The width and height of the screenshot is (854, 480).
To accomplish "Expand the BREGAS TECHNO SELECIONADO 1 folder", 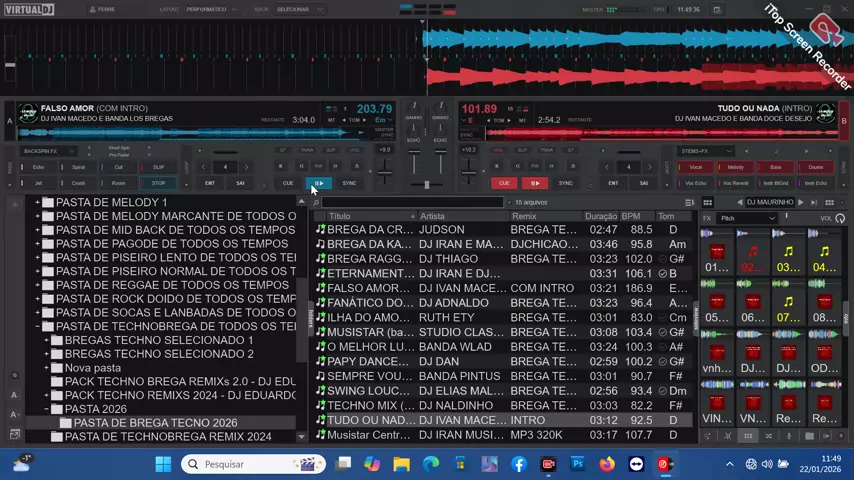I will click(47, 340).
